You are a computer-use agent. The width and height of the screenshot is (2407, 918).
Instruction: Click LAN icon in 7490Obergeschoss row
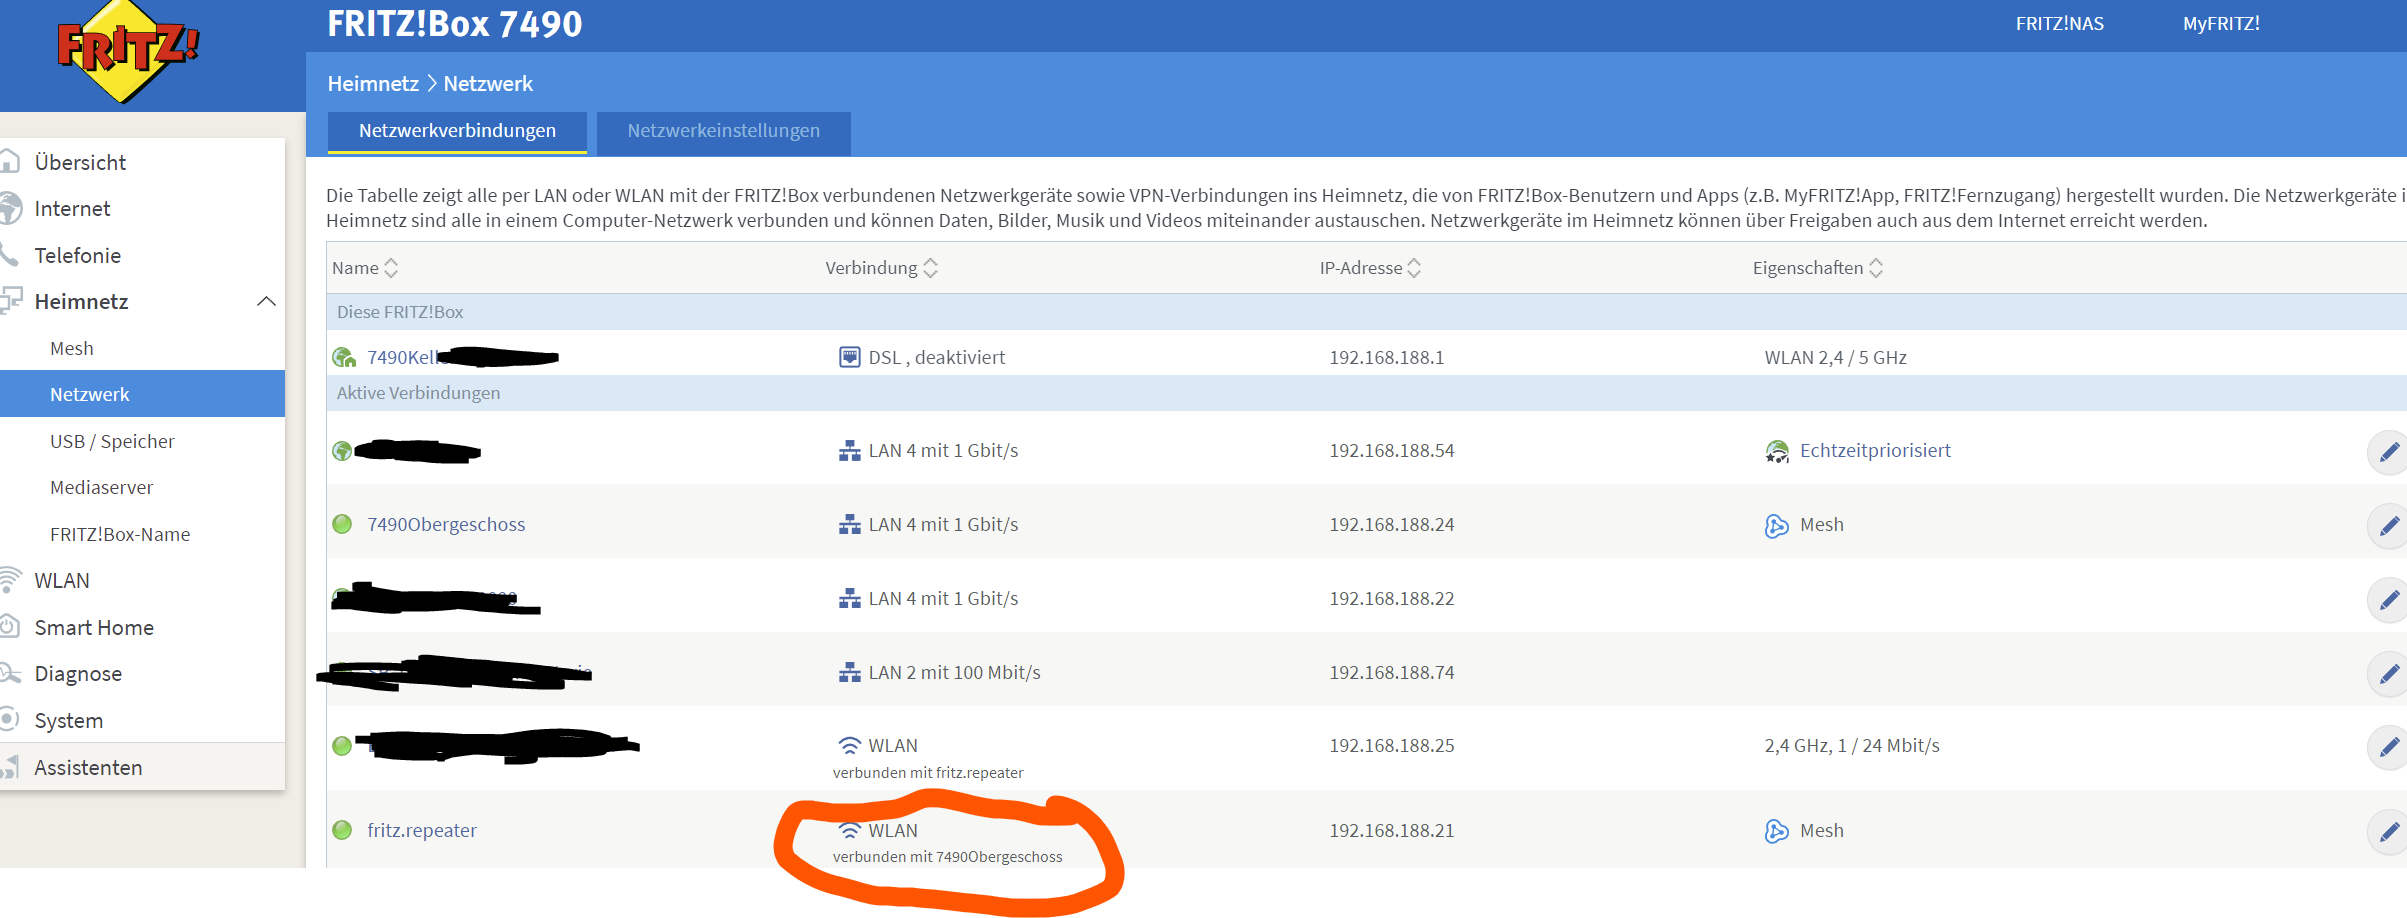[x=849, y=525]
